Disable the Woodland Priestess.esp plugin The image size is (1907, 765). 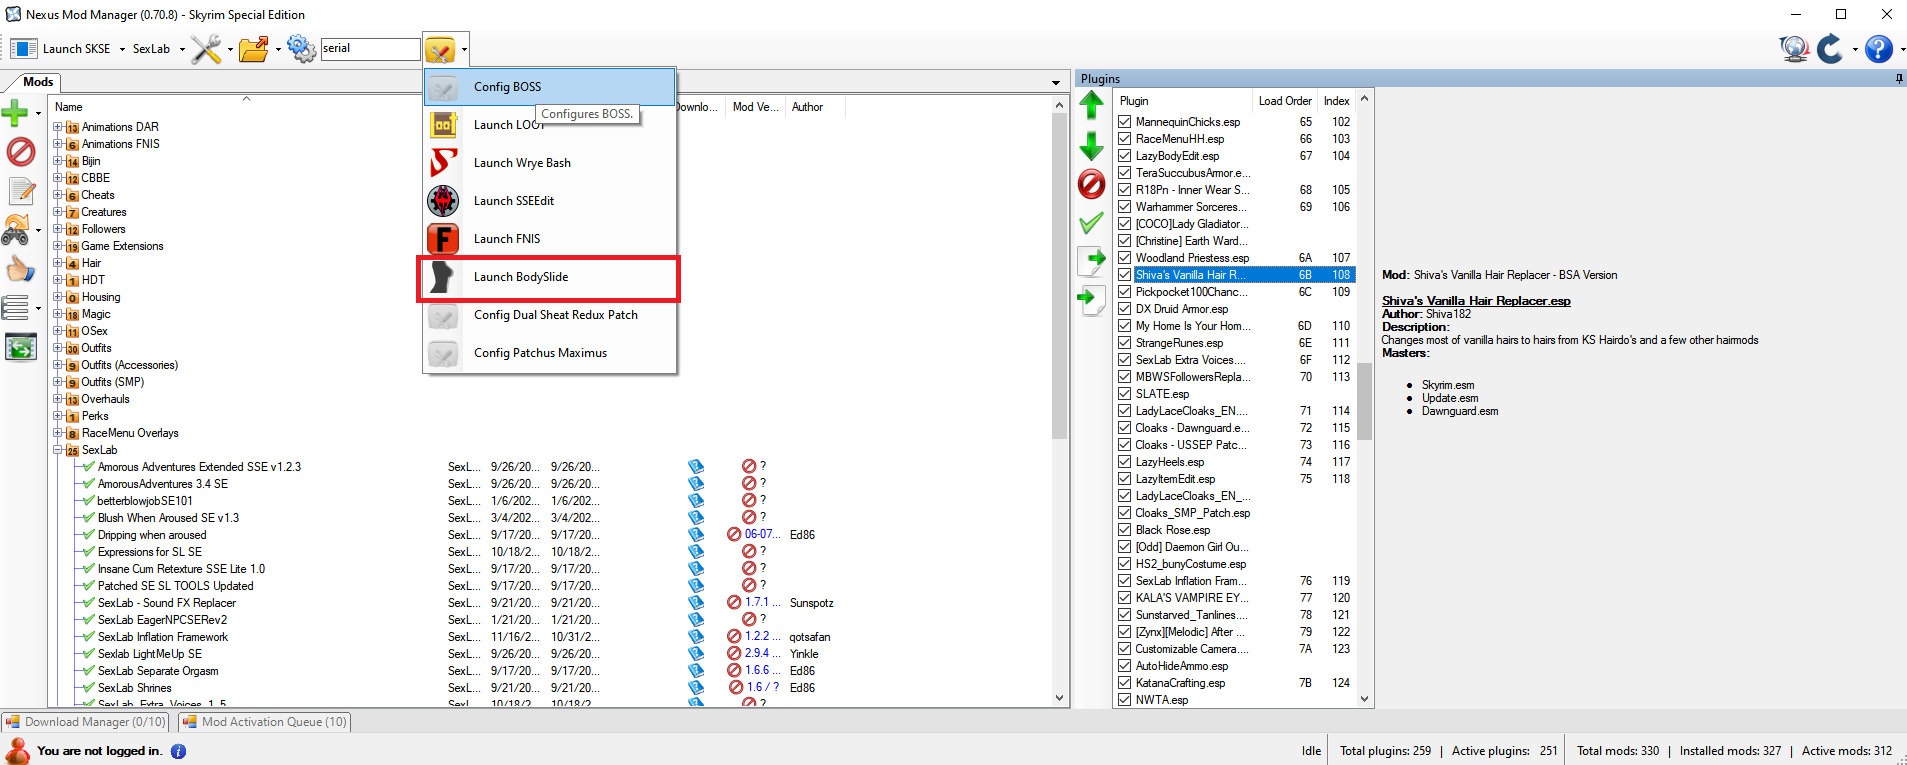pyautogui.click(x=1125, y=258)
